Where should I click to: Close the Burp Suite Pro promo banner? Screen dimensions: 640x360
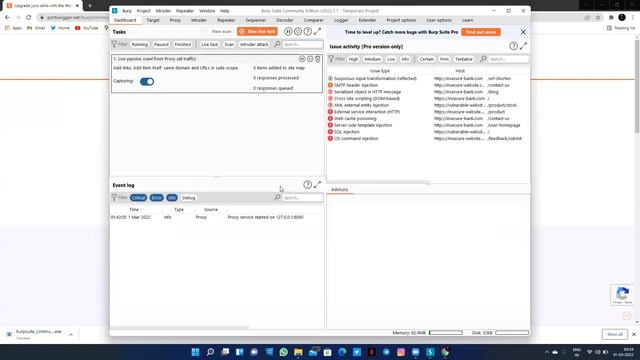click(523, 32)
